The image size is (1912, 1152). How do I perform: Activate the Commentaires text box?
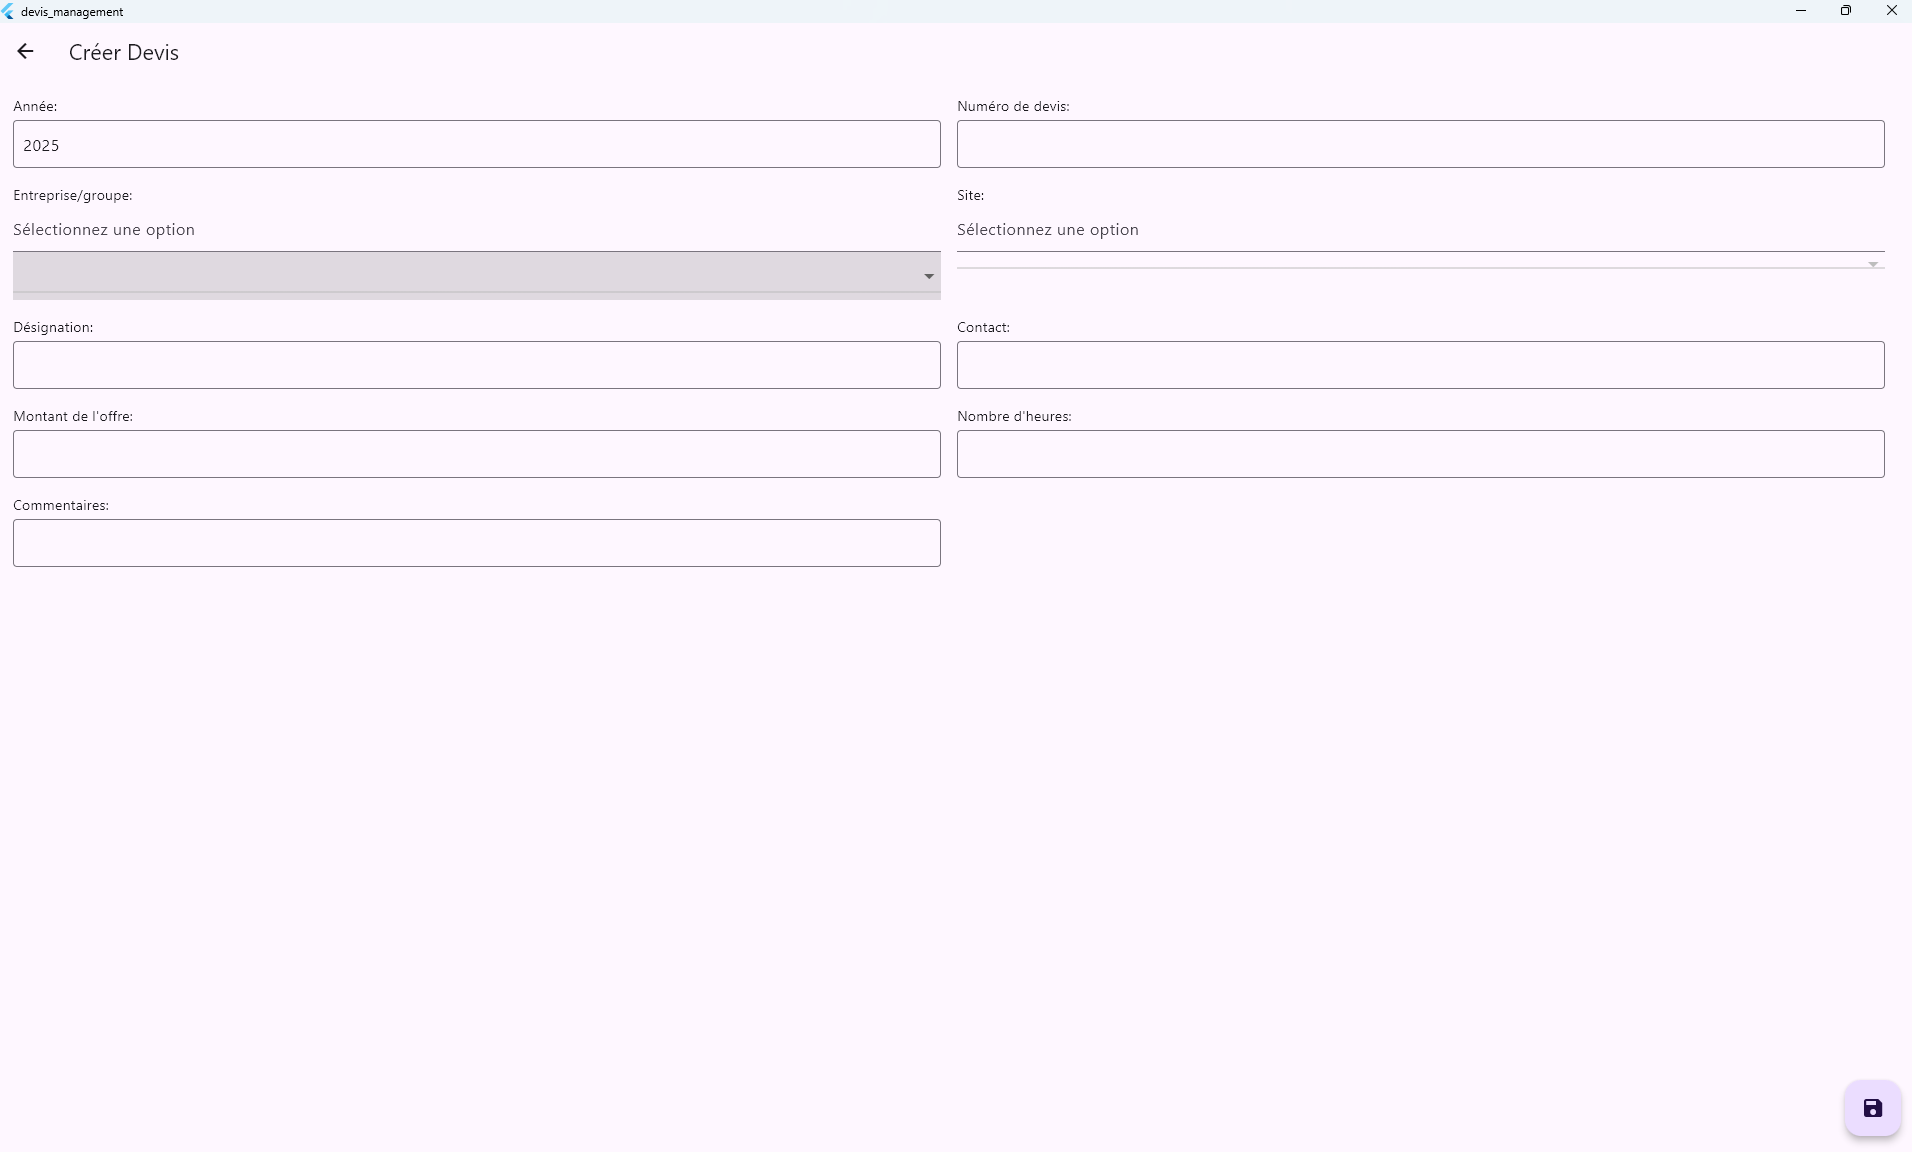pyautogui.click(x=476, y=543)
